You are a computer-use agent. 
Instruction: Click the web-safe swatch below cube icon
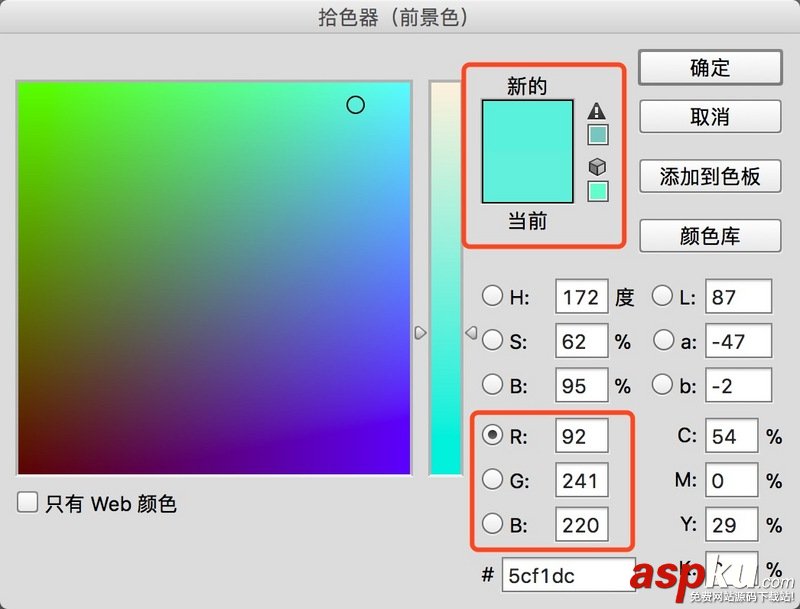coord(597,190)
